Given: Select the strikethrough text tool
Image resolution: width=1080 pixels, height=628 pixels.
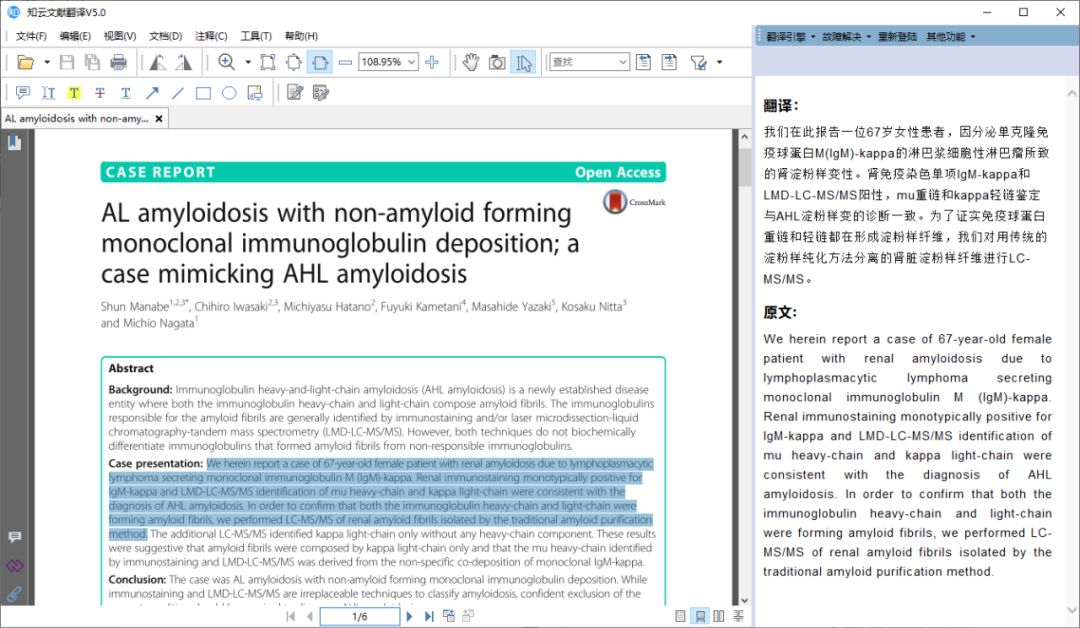Looking at the screenshot, I should tap(100, 93).
